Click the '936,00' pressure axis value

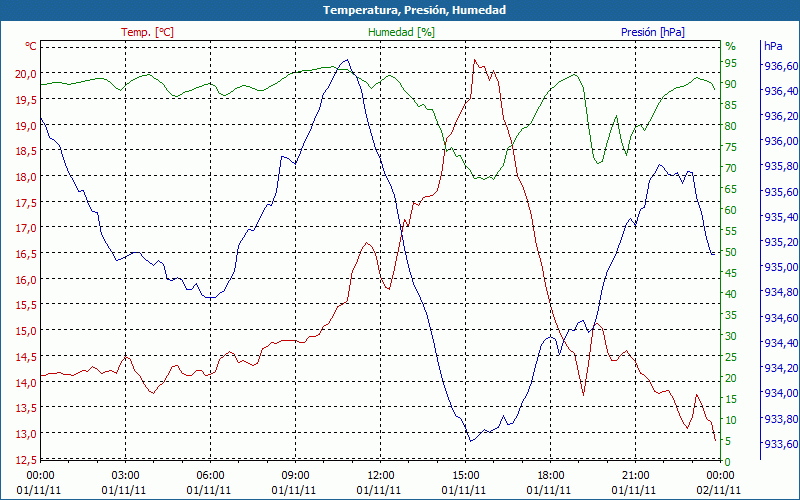(x=781, y=141)
